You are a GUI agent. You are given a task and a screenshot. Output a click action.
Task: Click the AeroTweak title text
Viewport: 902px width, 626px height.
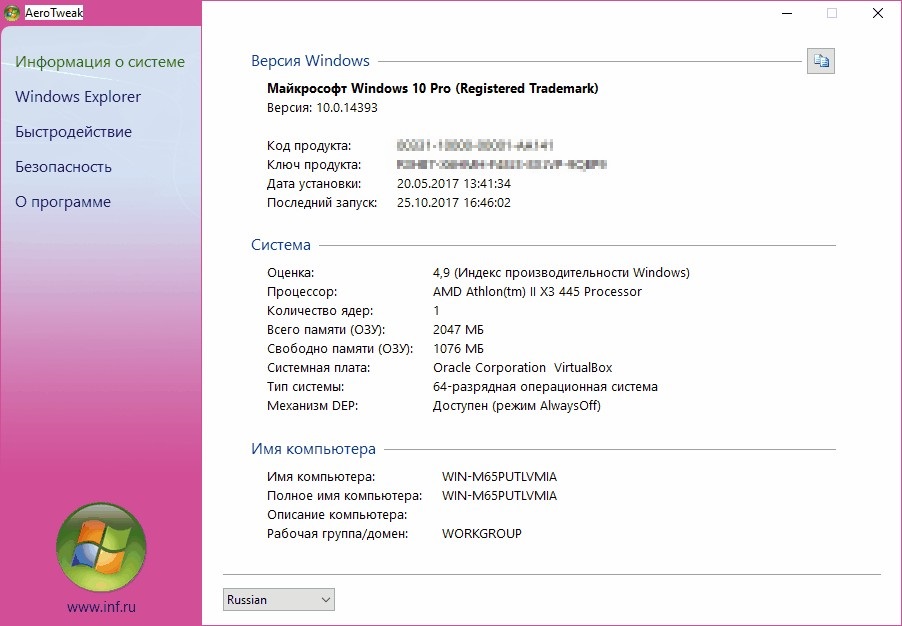[x=54, y=13]
